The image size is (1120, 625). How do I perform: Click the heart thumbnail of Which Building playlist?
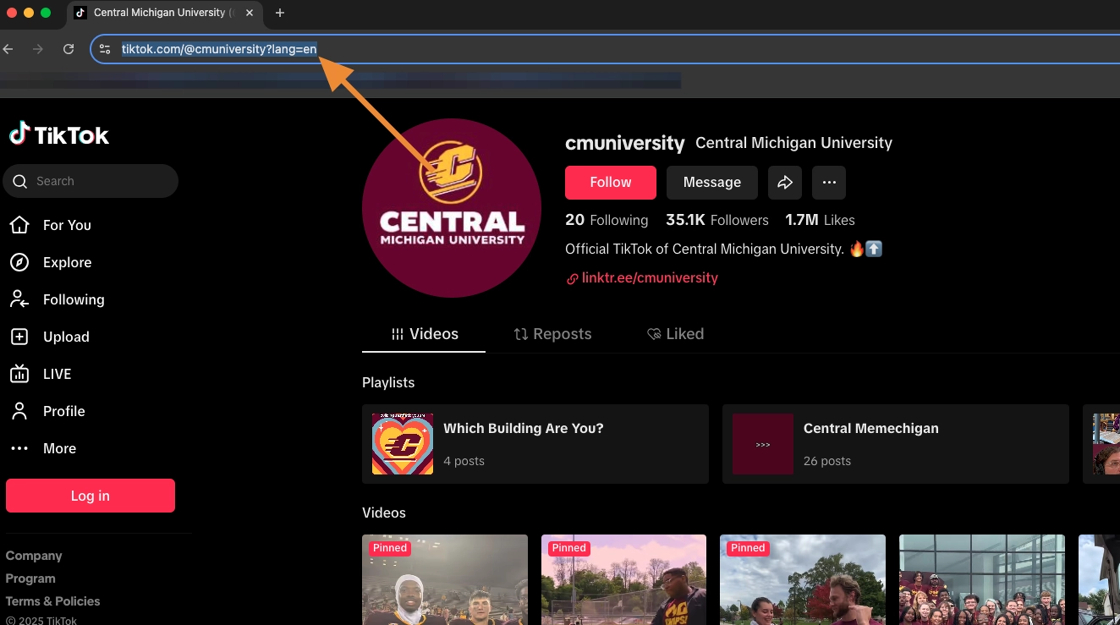(402, 444)
